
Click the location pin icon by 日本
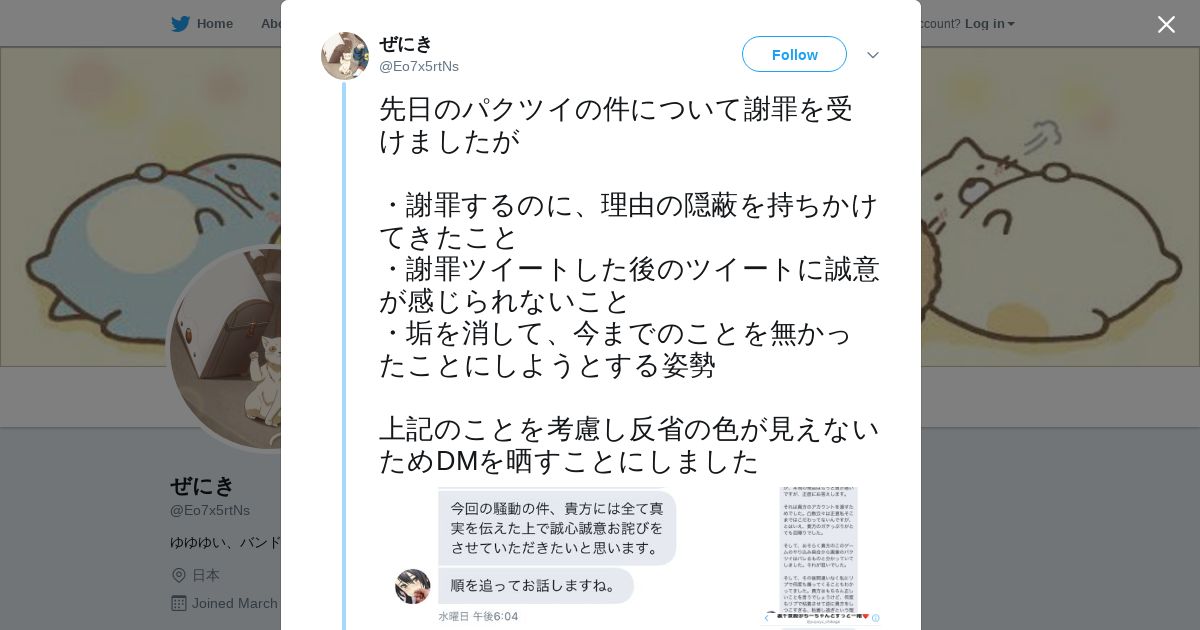click(179, 575)
